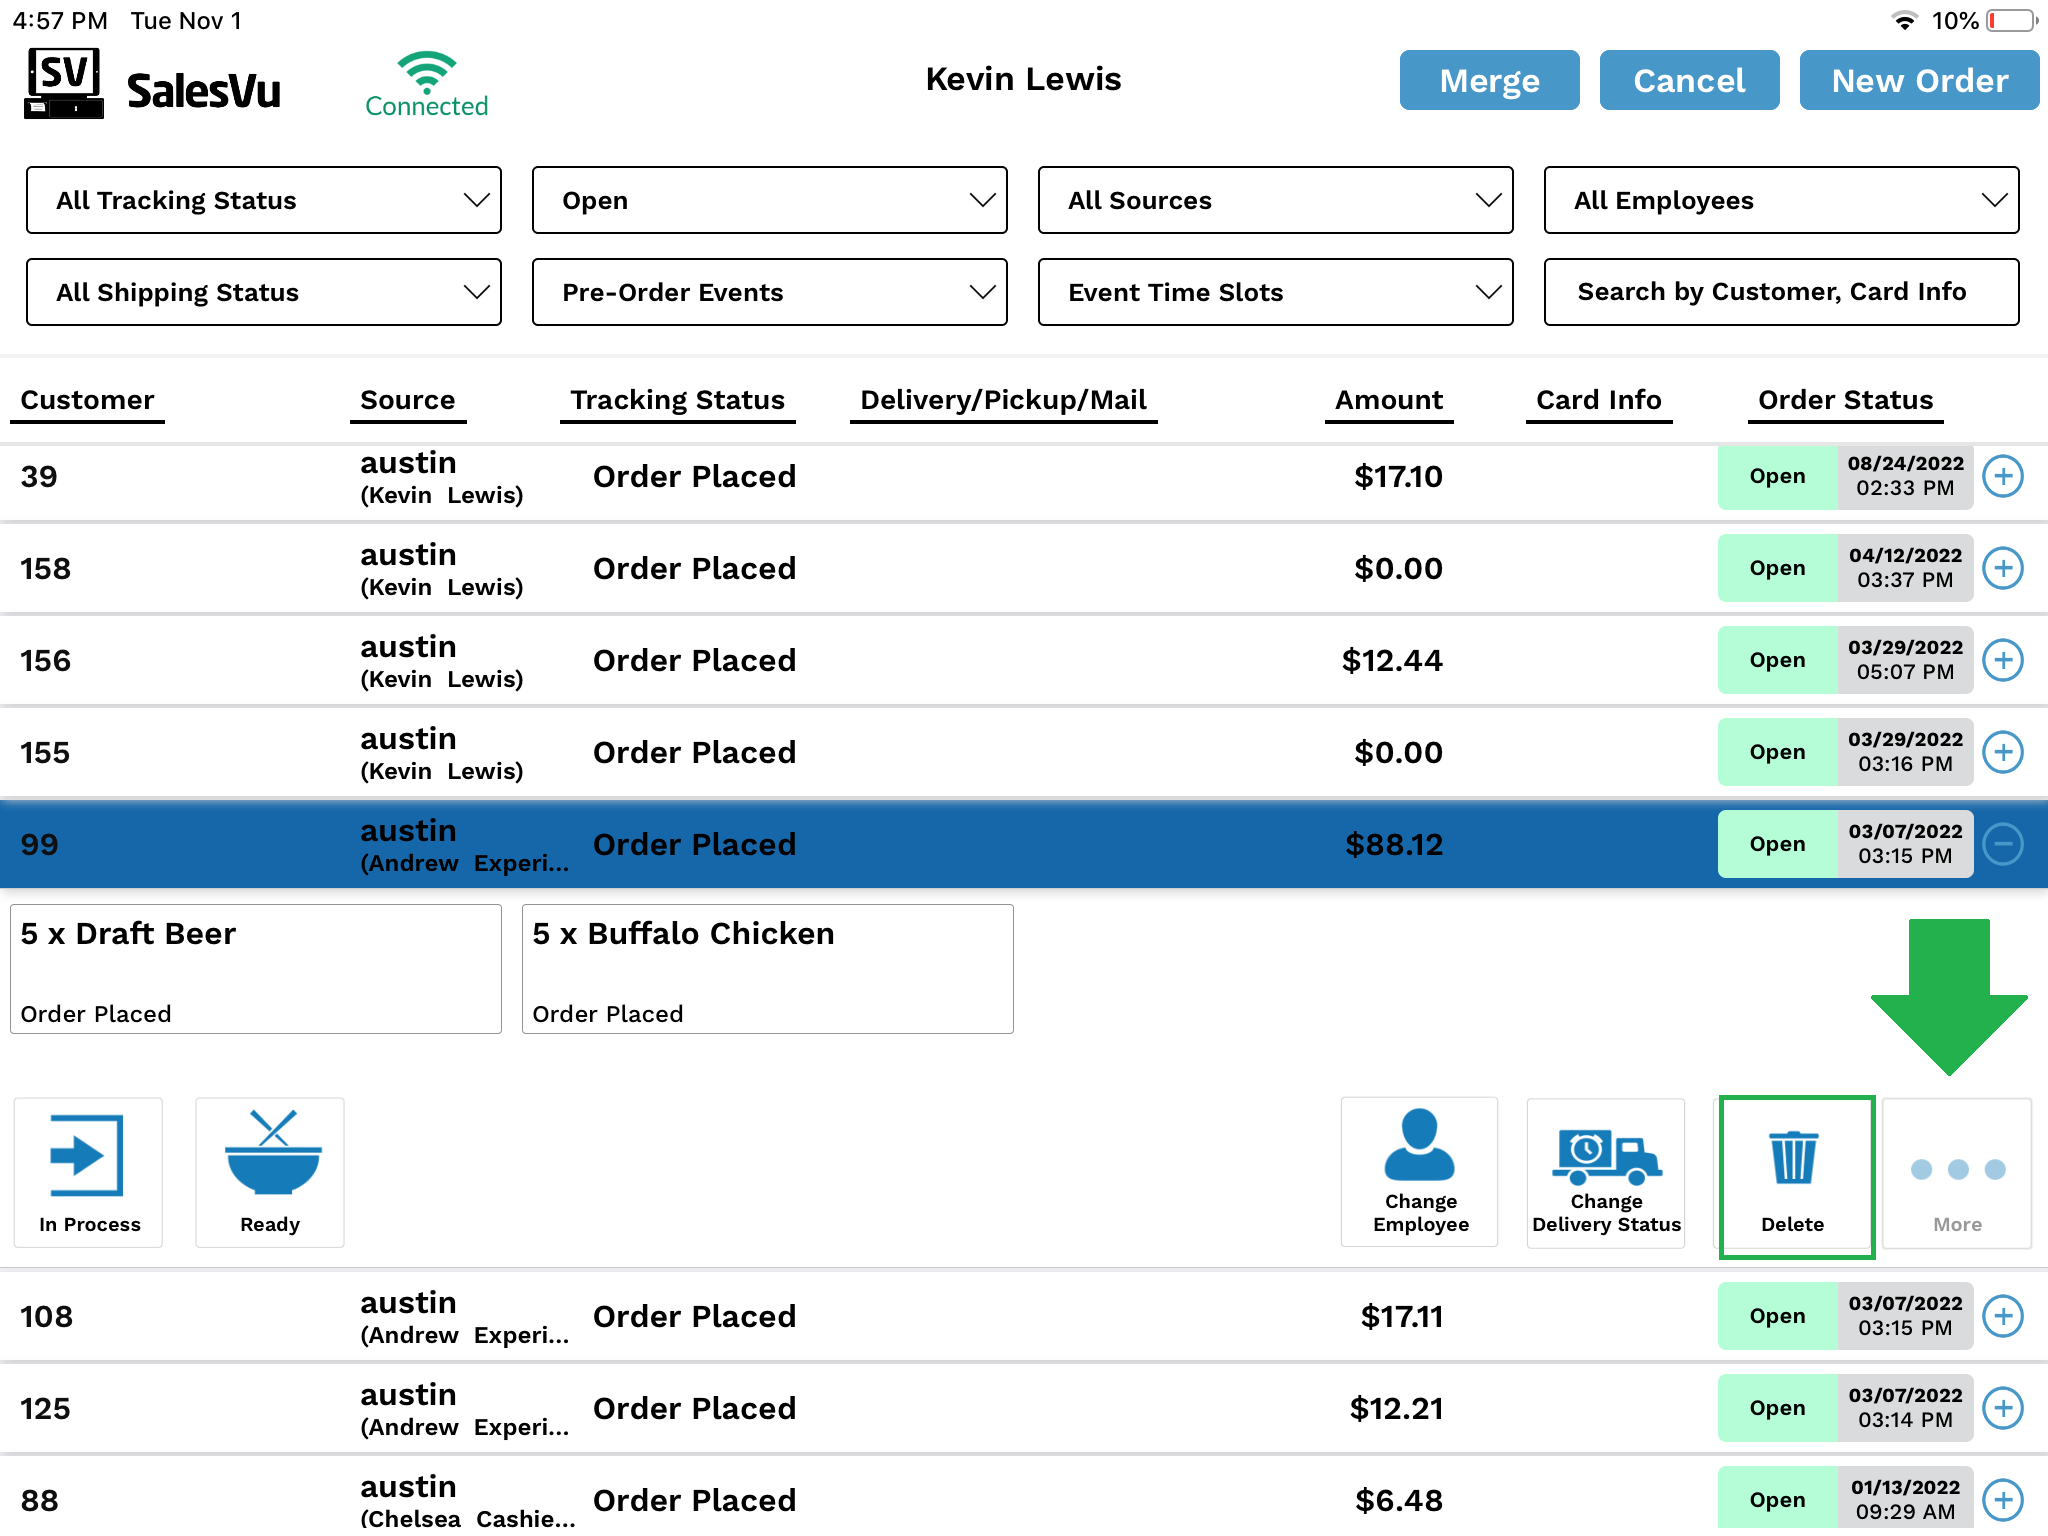Collapse order 99 with minus icon
This screenshot has height=1536, width=2048.
pos(2003,844)
